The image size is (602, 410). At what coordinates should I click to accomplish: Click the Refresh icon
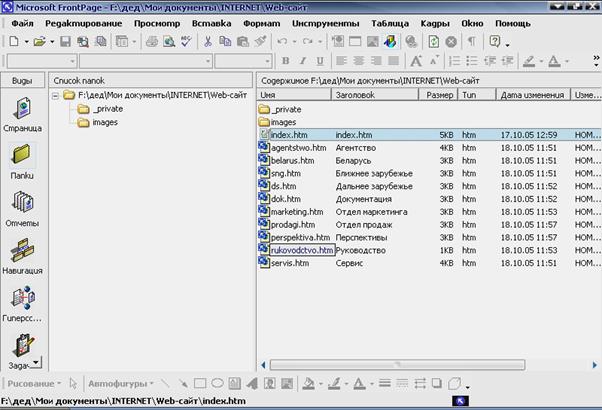coord(433,41)
